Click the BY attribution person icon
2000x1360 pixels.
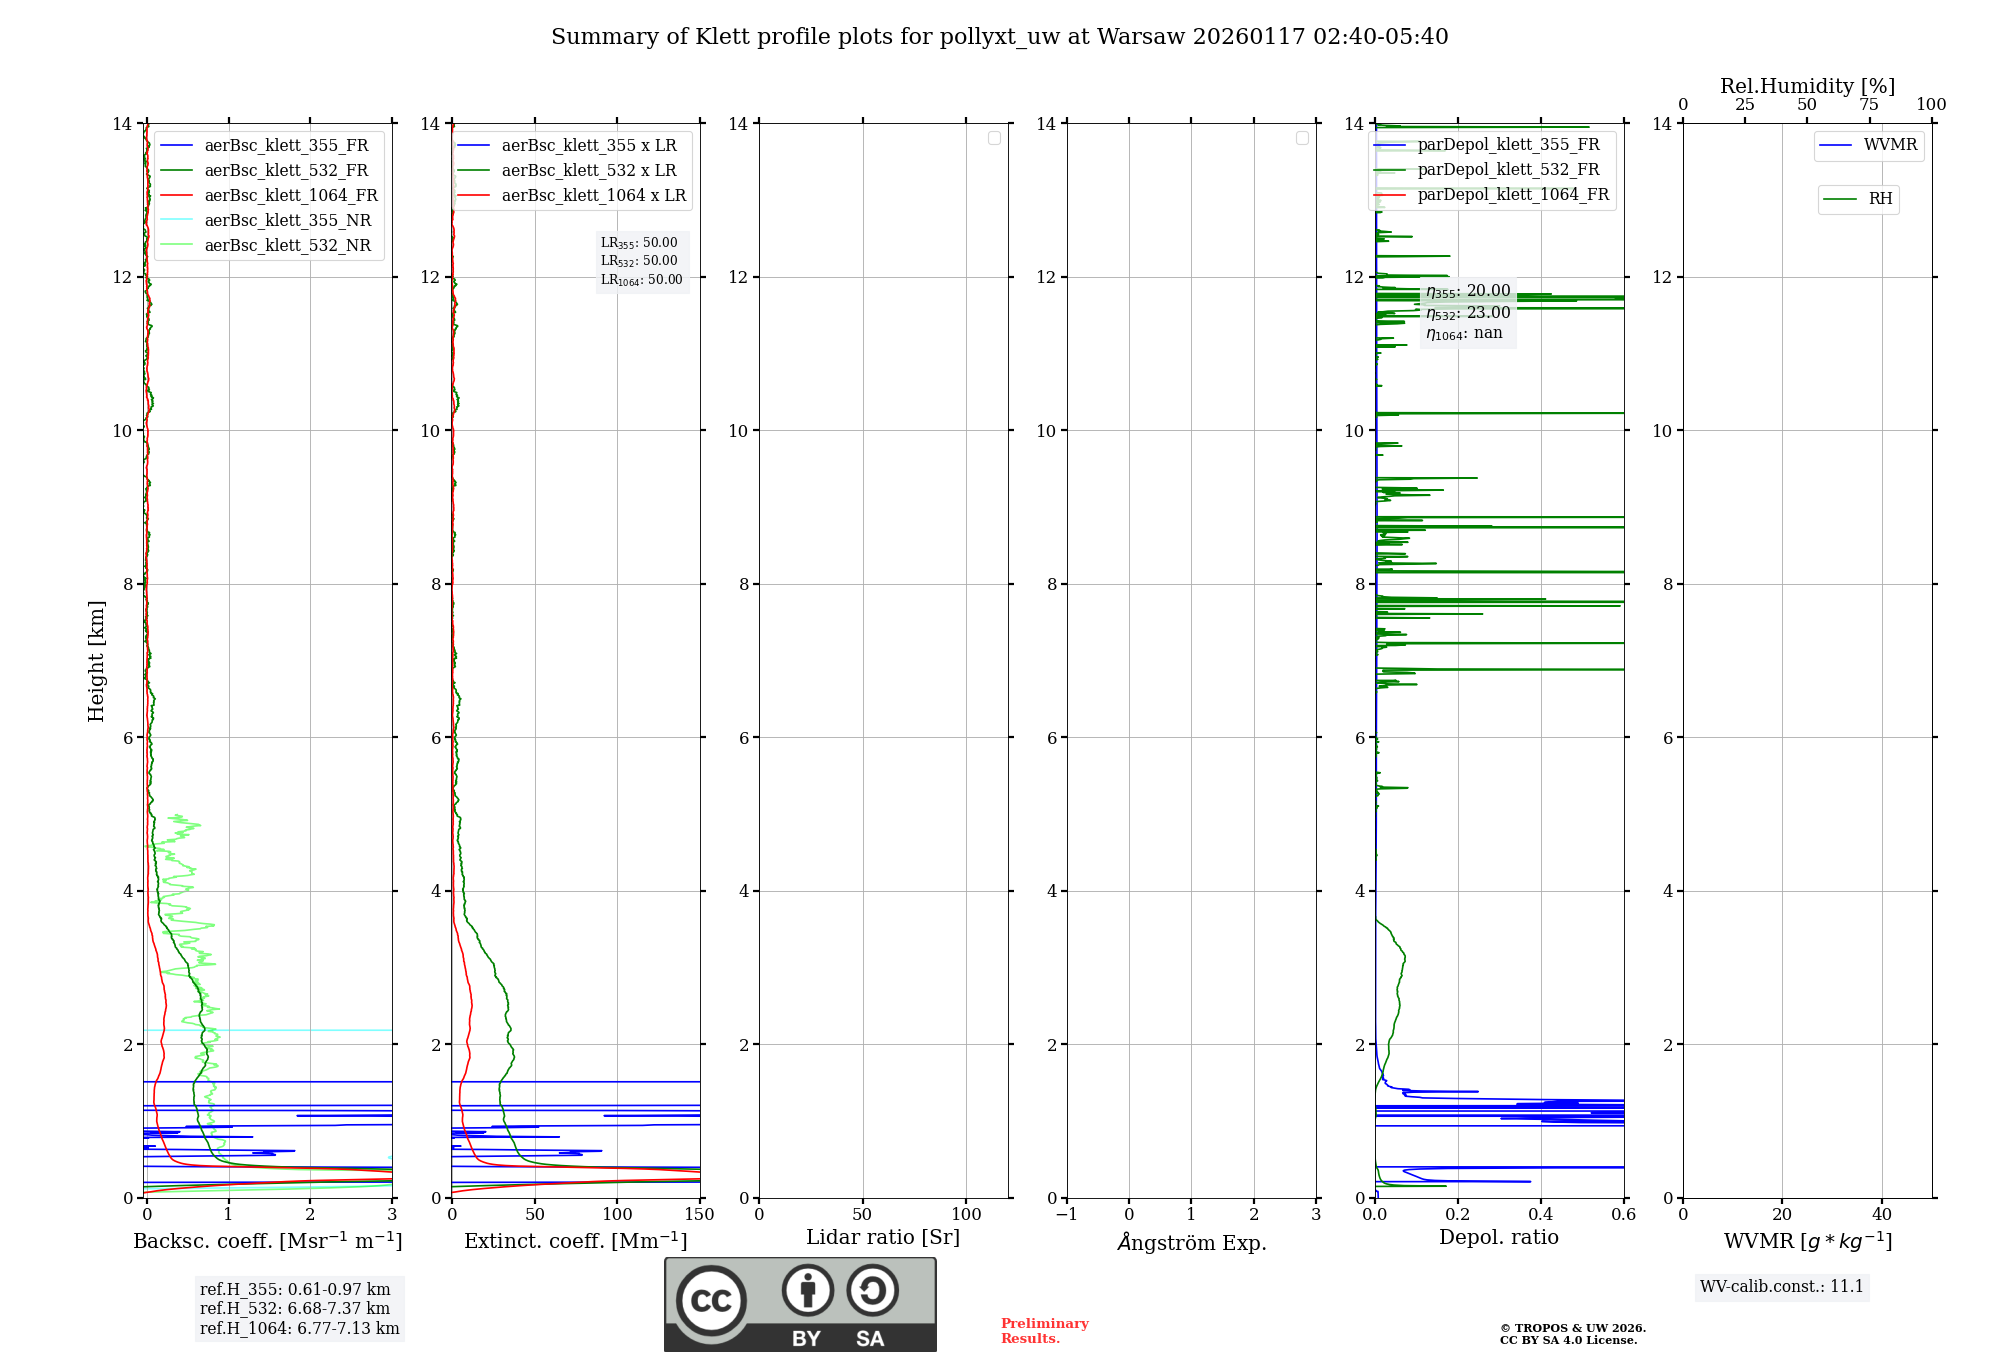[x=807, y=1290]
